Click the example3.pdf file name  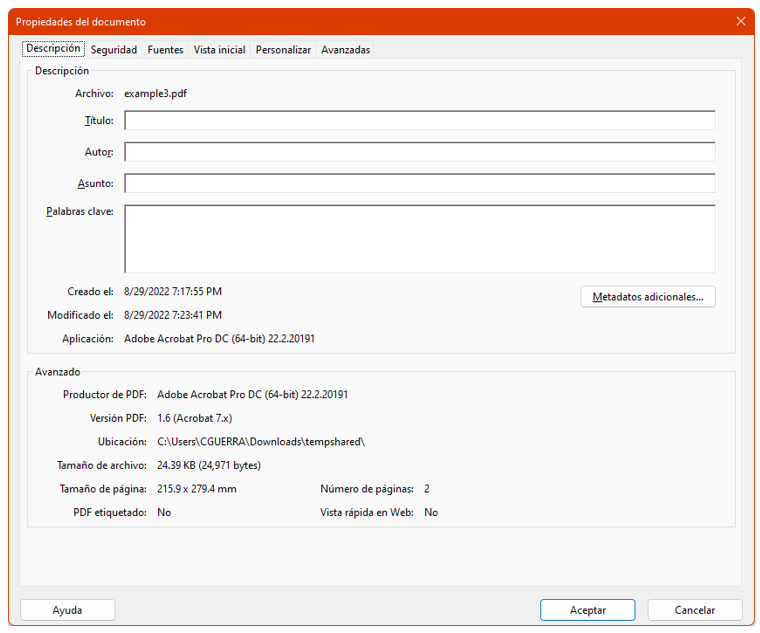155,94
